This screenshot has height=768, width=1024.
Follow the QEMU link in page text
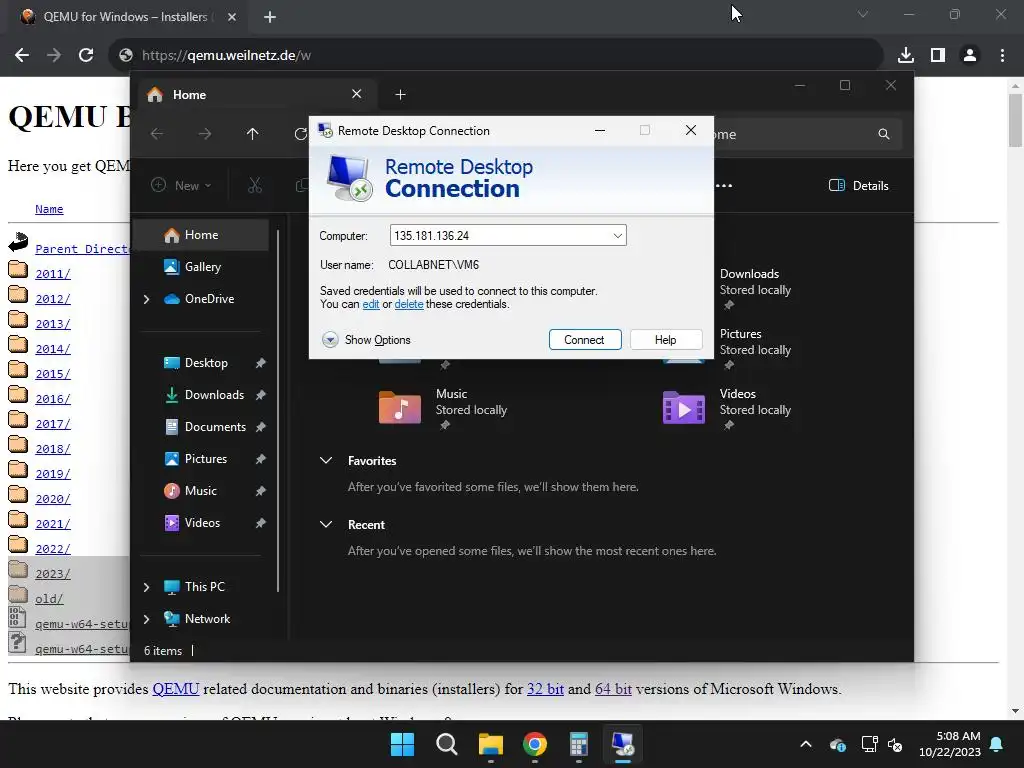pyautogui.click(x=176, y=689)
